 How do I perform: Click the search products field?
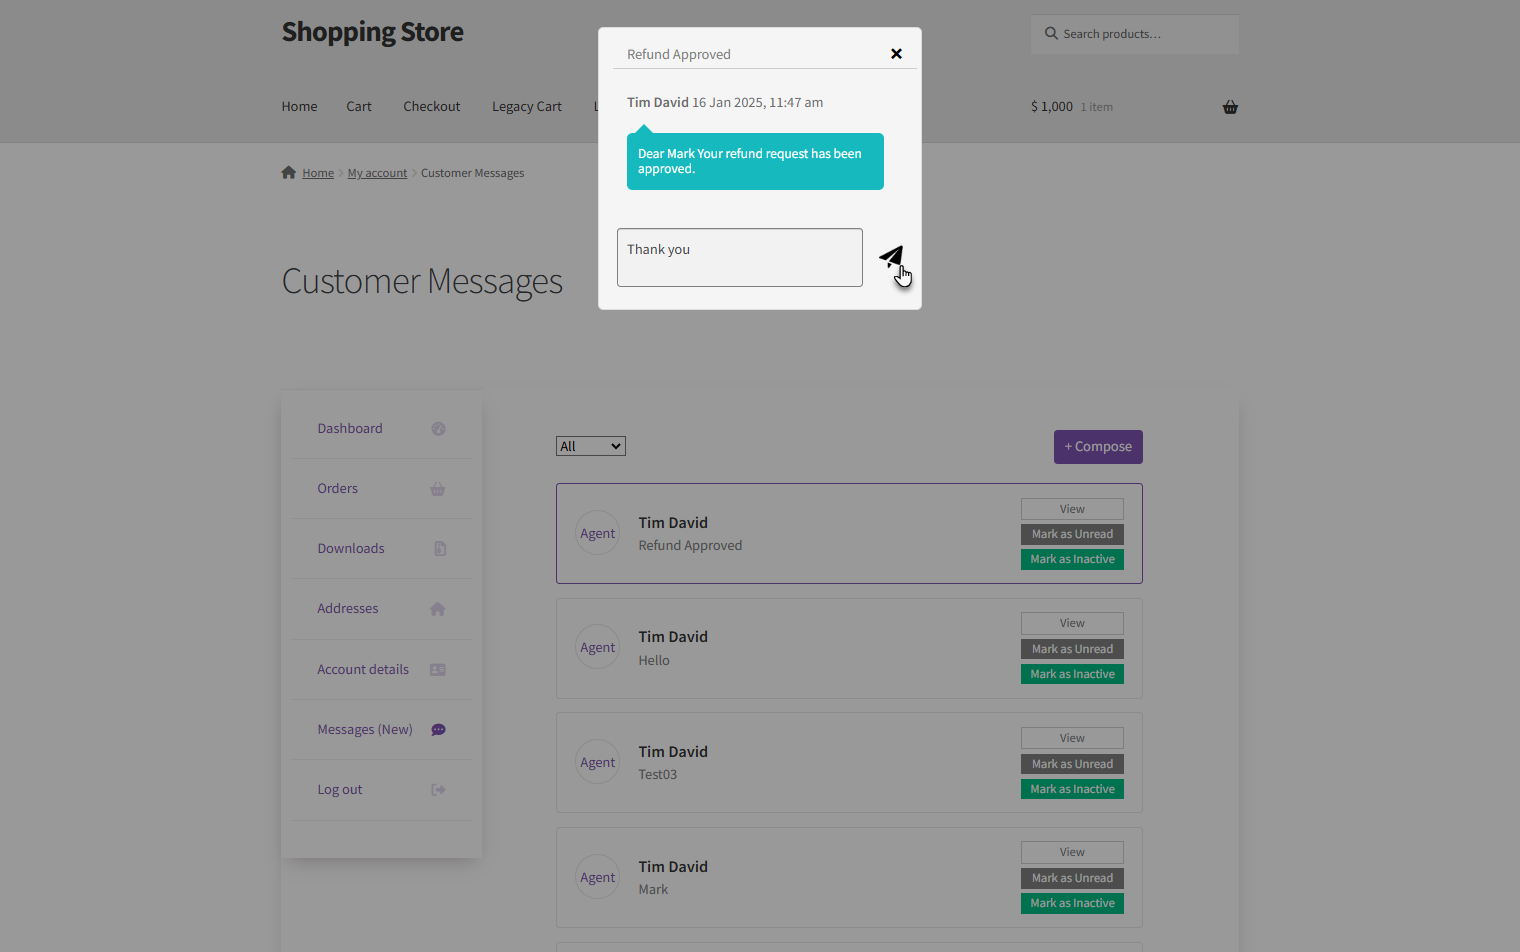pos(1135,34)
